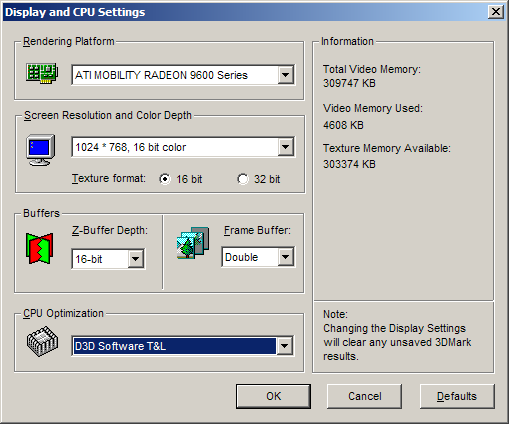Screen dimensions: 509x424
Task: Close the Display and CPU Settings dialog
Action: click(496, 12)
